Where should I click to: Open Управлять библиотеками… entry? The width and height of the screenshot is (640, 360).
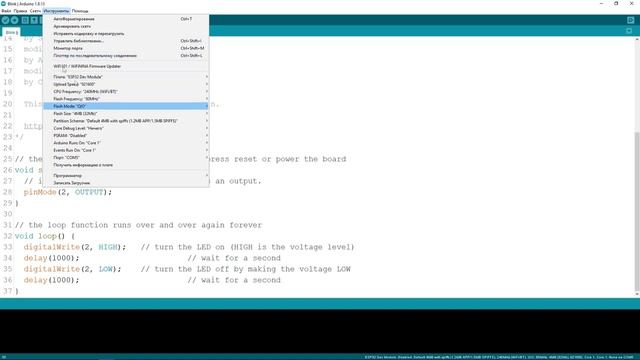[x=126, y=41]
